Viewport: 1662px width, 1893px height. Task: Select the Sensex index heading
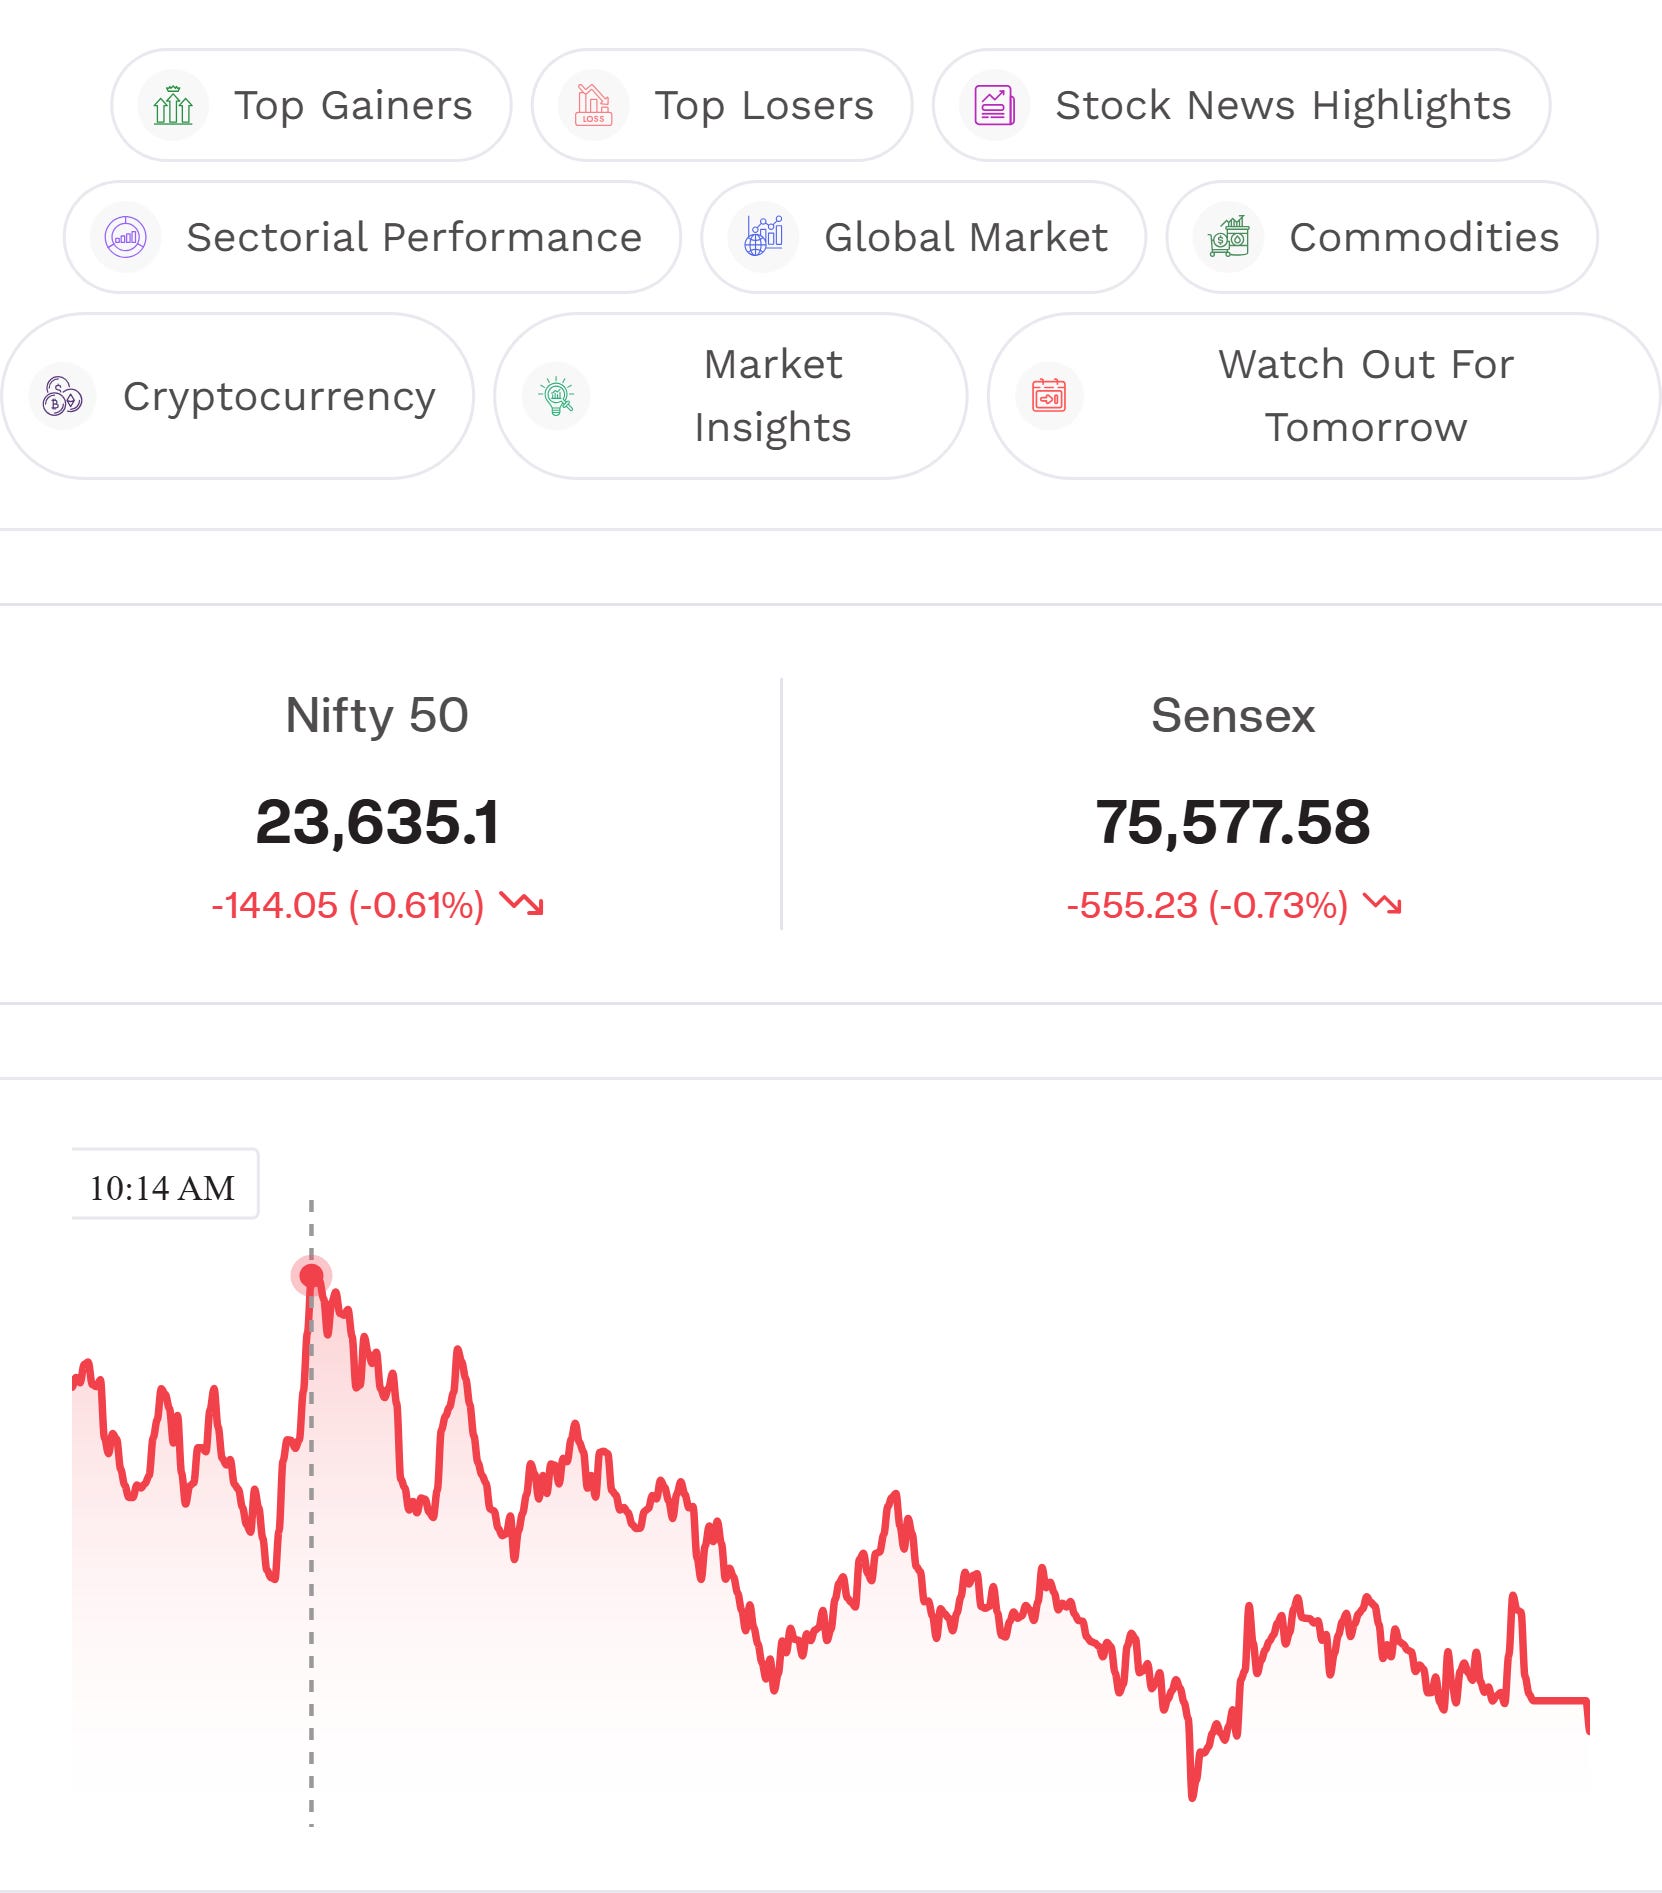1233,716
